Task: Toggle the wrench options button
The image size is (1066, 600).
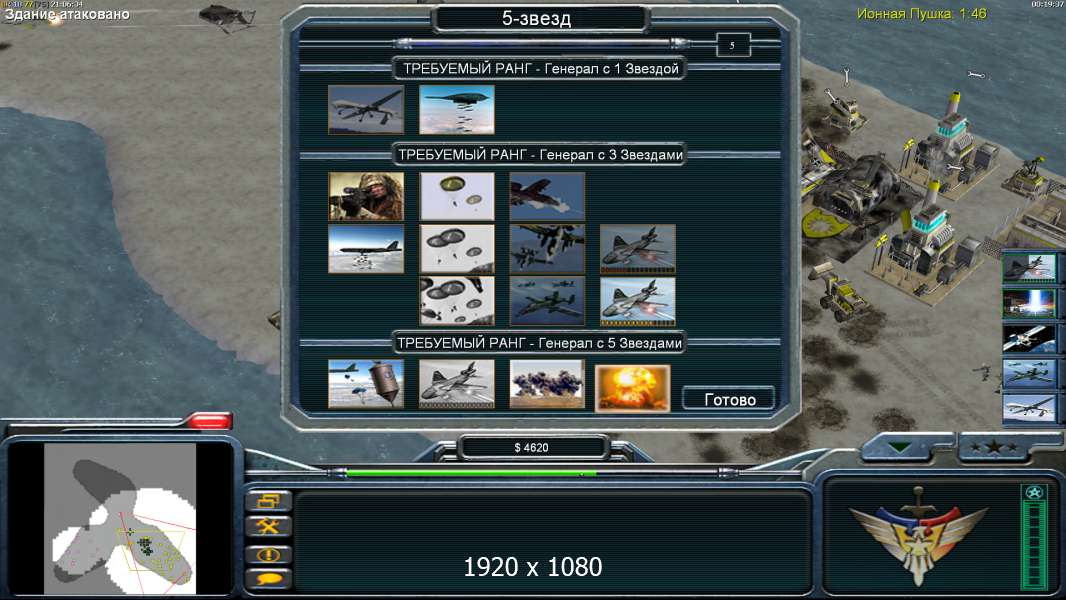Action: pyautogui.click(x=269, y=526)
